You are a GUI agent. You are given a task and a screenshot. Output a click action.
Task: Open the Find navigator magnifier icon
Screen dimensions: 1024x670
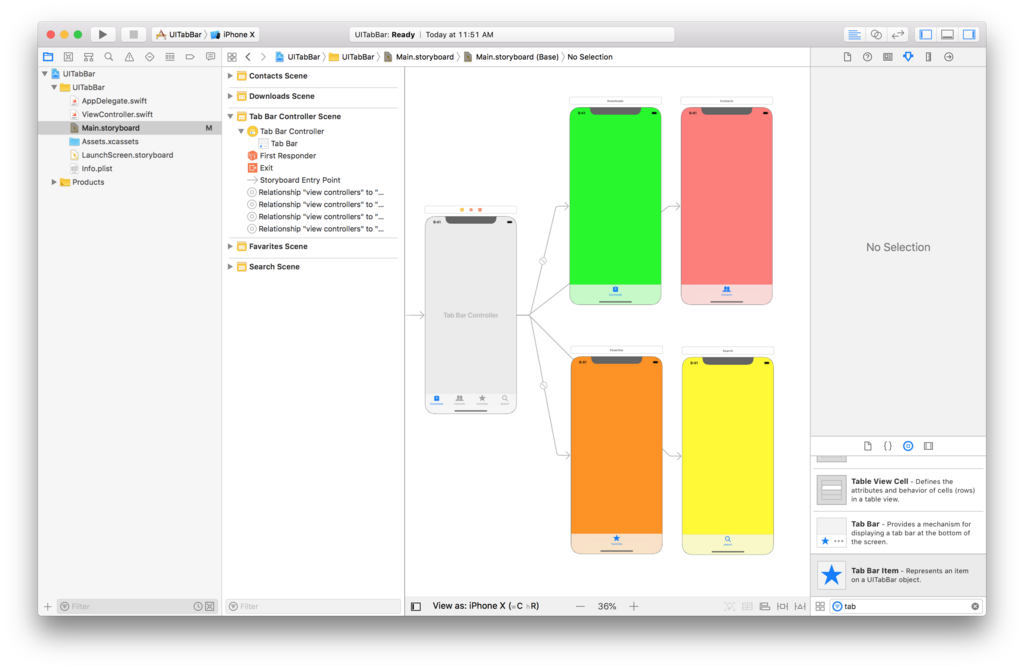tap(108, 57)
